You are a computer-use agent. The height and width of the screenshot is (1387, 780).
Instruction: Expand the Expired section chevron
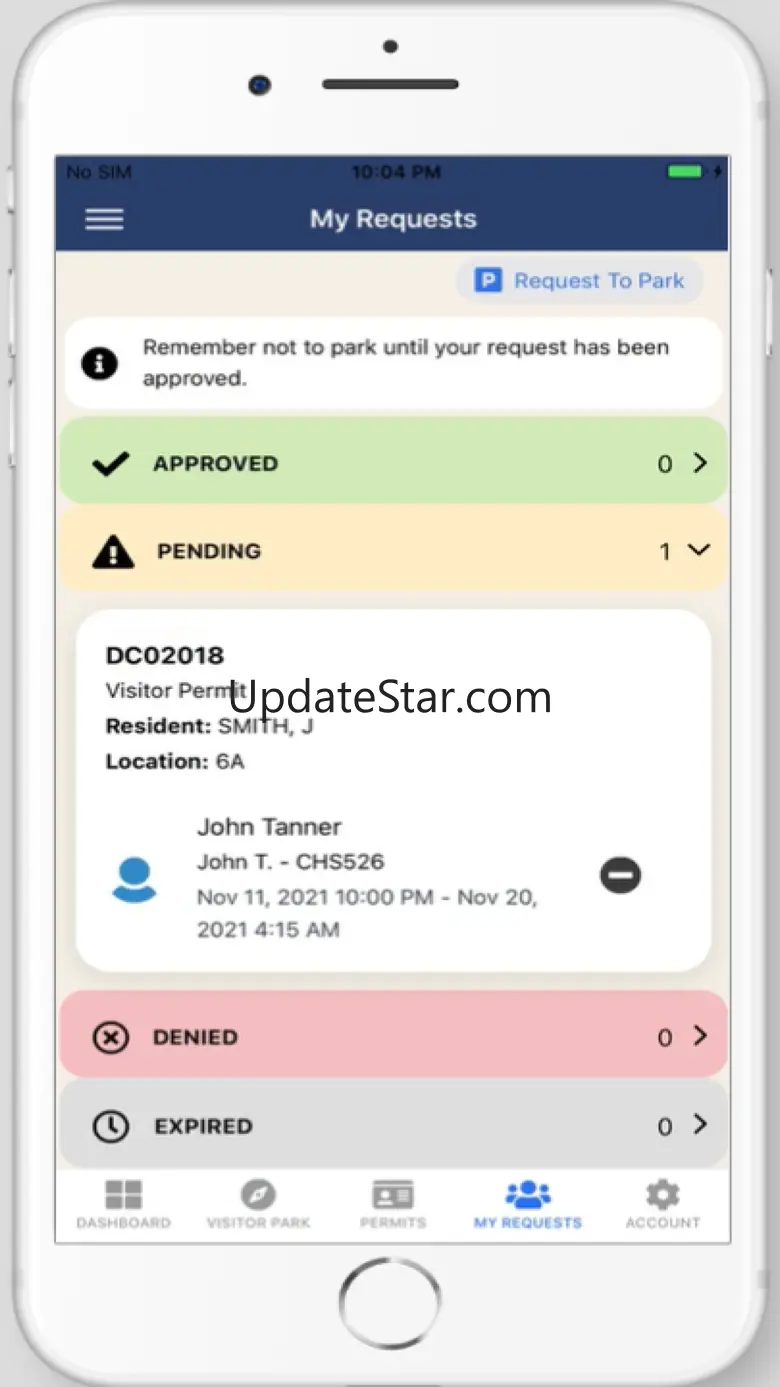click(700, 1124)
